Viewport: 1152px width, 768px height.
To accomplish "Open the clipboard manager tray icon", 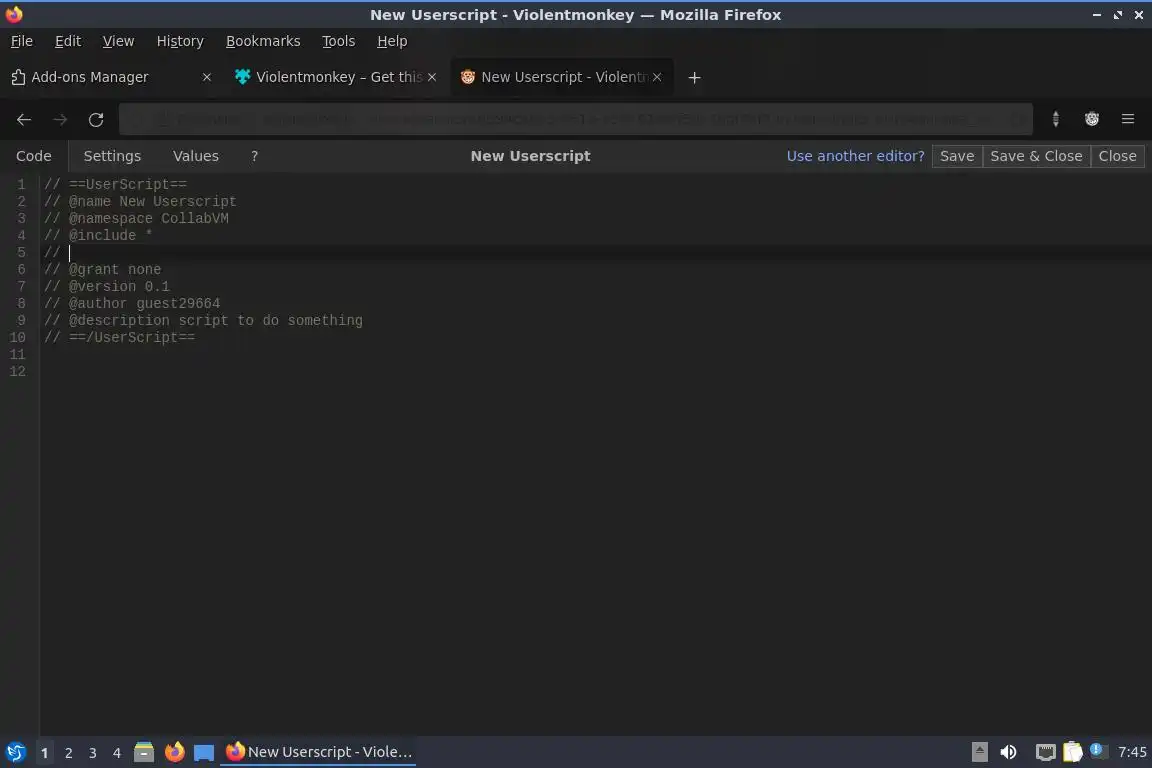I will (x=1073, y=752).
